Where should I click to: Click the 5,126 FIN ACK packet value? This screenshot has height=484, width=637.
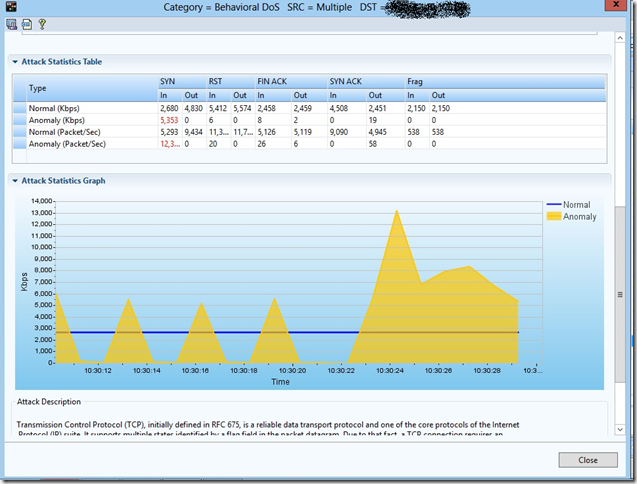click(266, 132)
